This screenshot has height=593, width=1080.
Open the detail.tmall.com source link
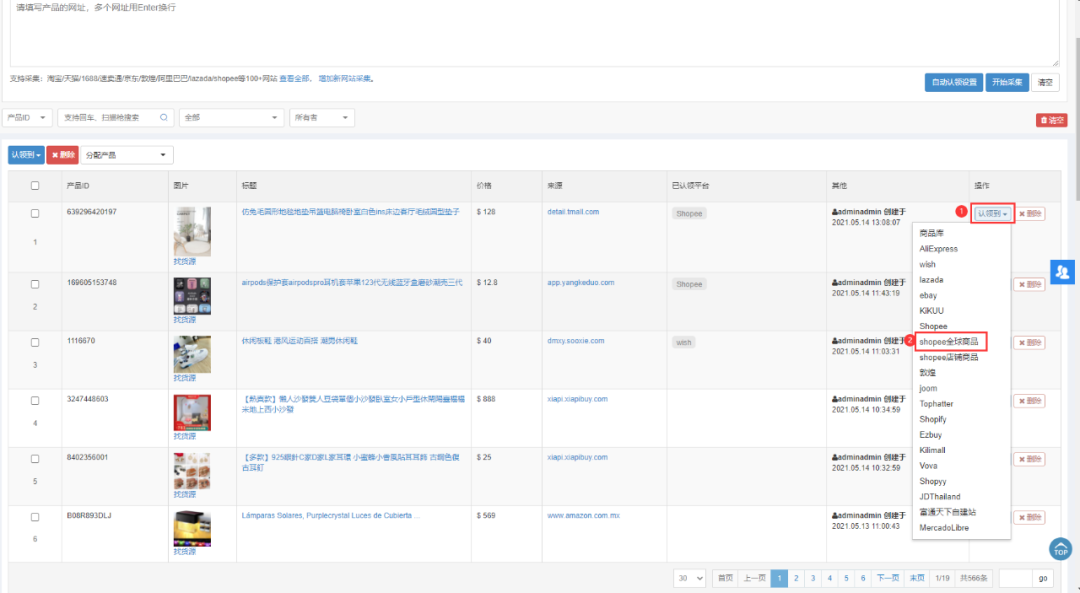tap(573, 212)
